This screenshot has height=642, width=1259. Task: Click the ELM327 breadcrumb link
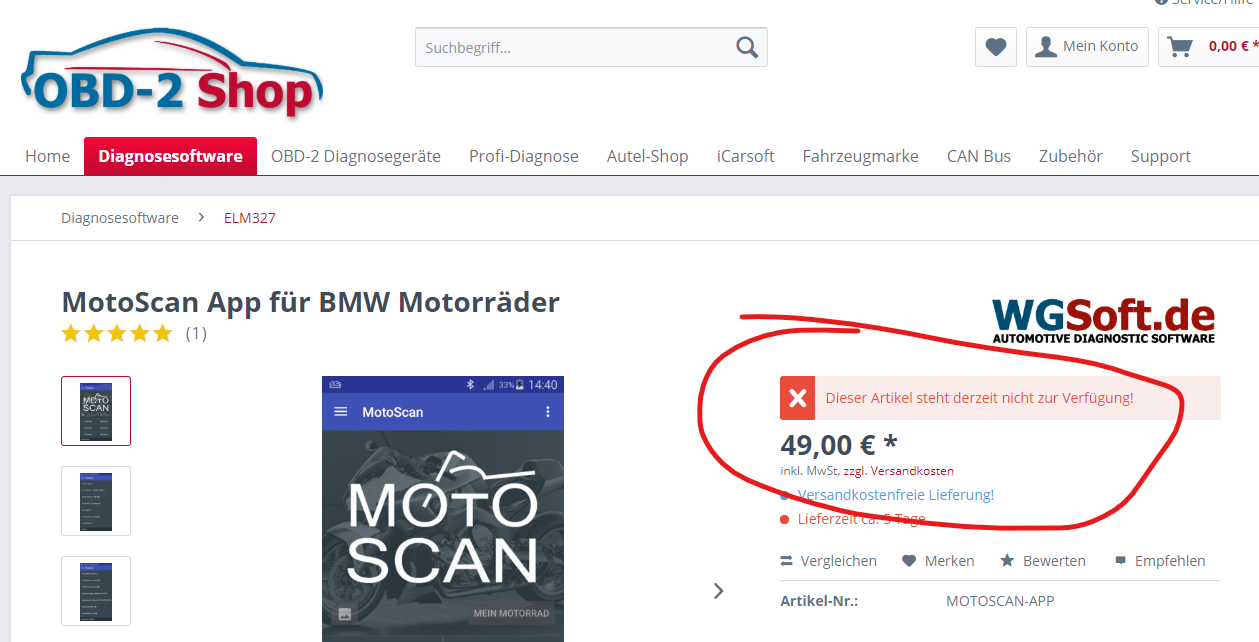(x=250, y=218)
